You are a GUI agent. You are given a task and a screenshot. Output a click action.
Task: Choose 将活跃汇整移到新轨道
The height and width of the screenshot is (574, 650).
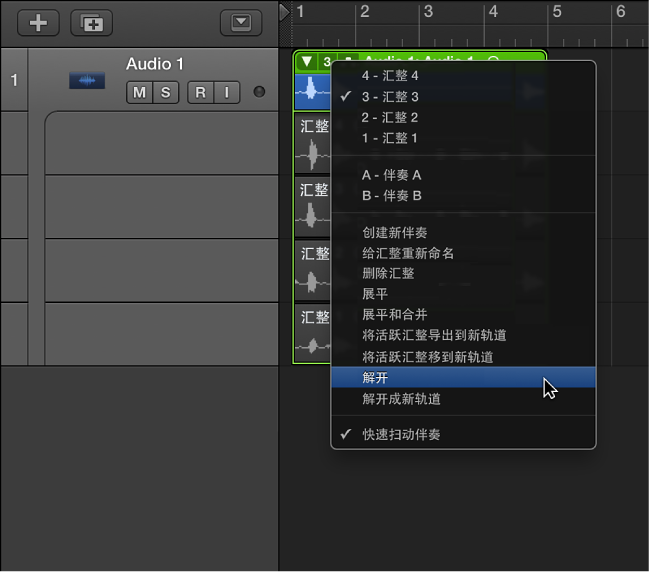point(463,357)
